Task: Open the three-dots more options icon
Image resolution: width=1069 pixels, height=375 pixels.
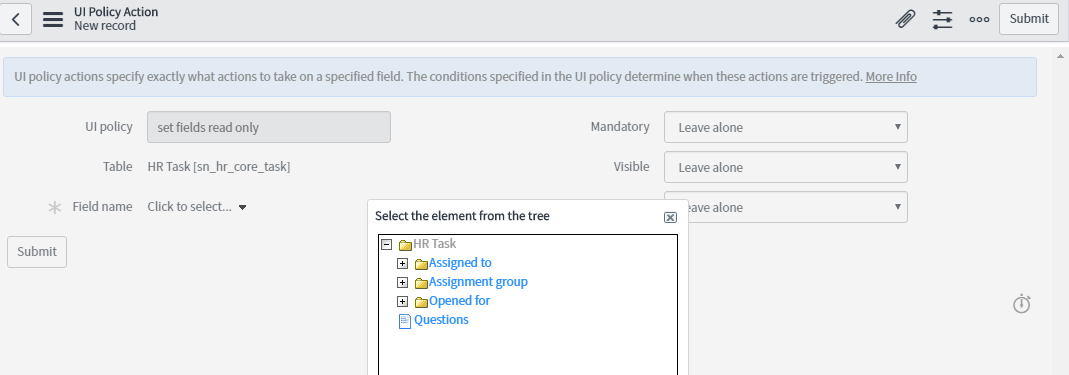Action: 979,19
